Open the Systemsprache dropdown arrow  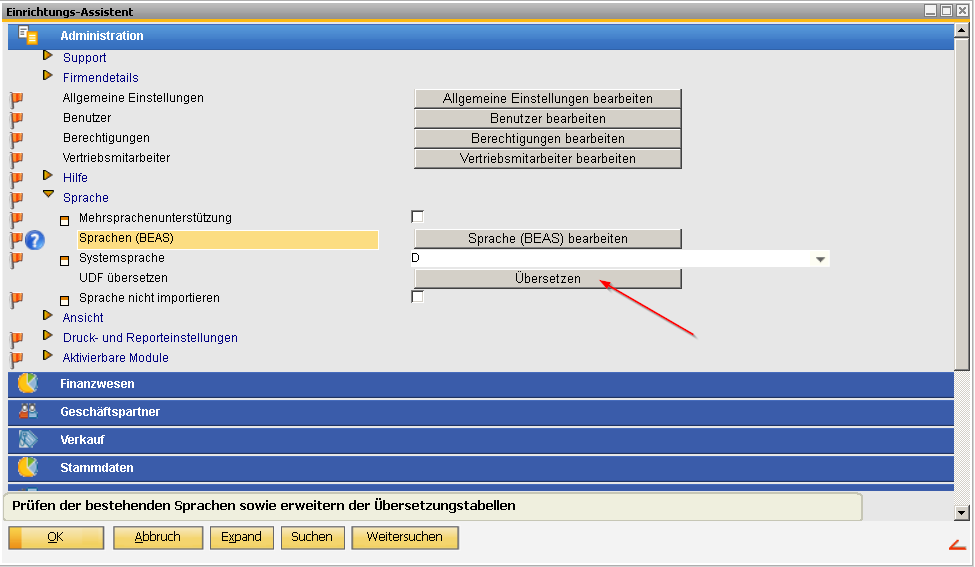820,259
